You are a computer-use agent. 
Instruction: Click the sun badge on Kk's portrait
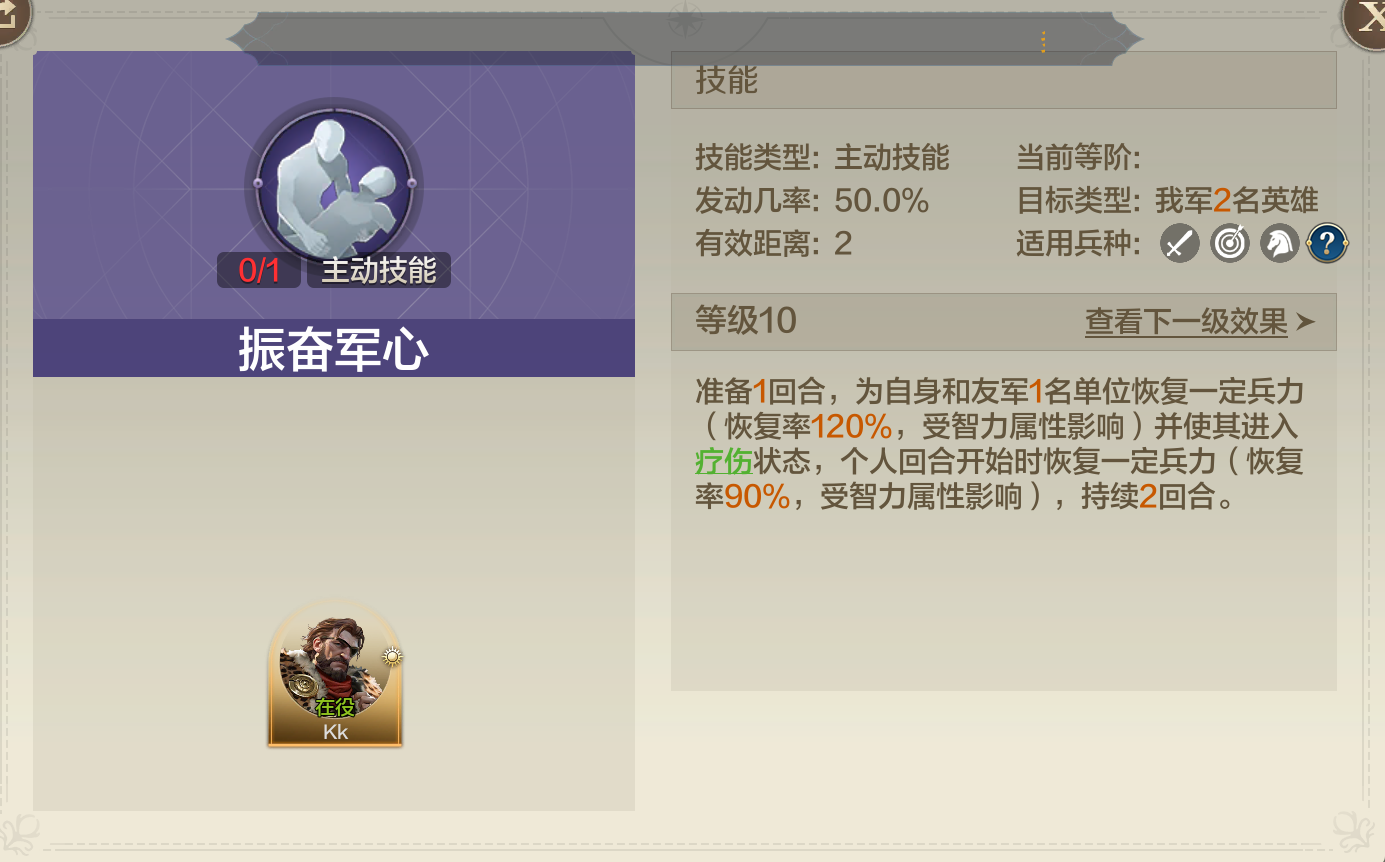click(391, 658)
